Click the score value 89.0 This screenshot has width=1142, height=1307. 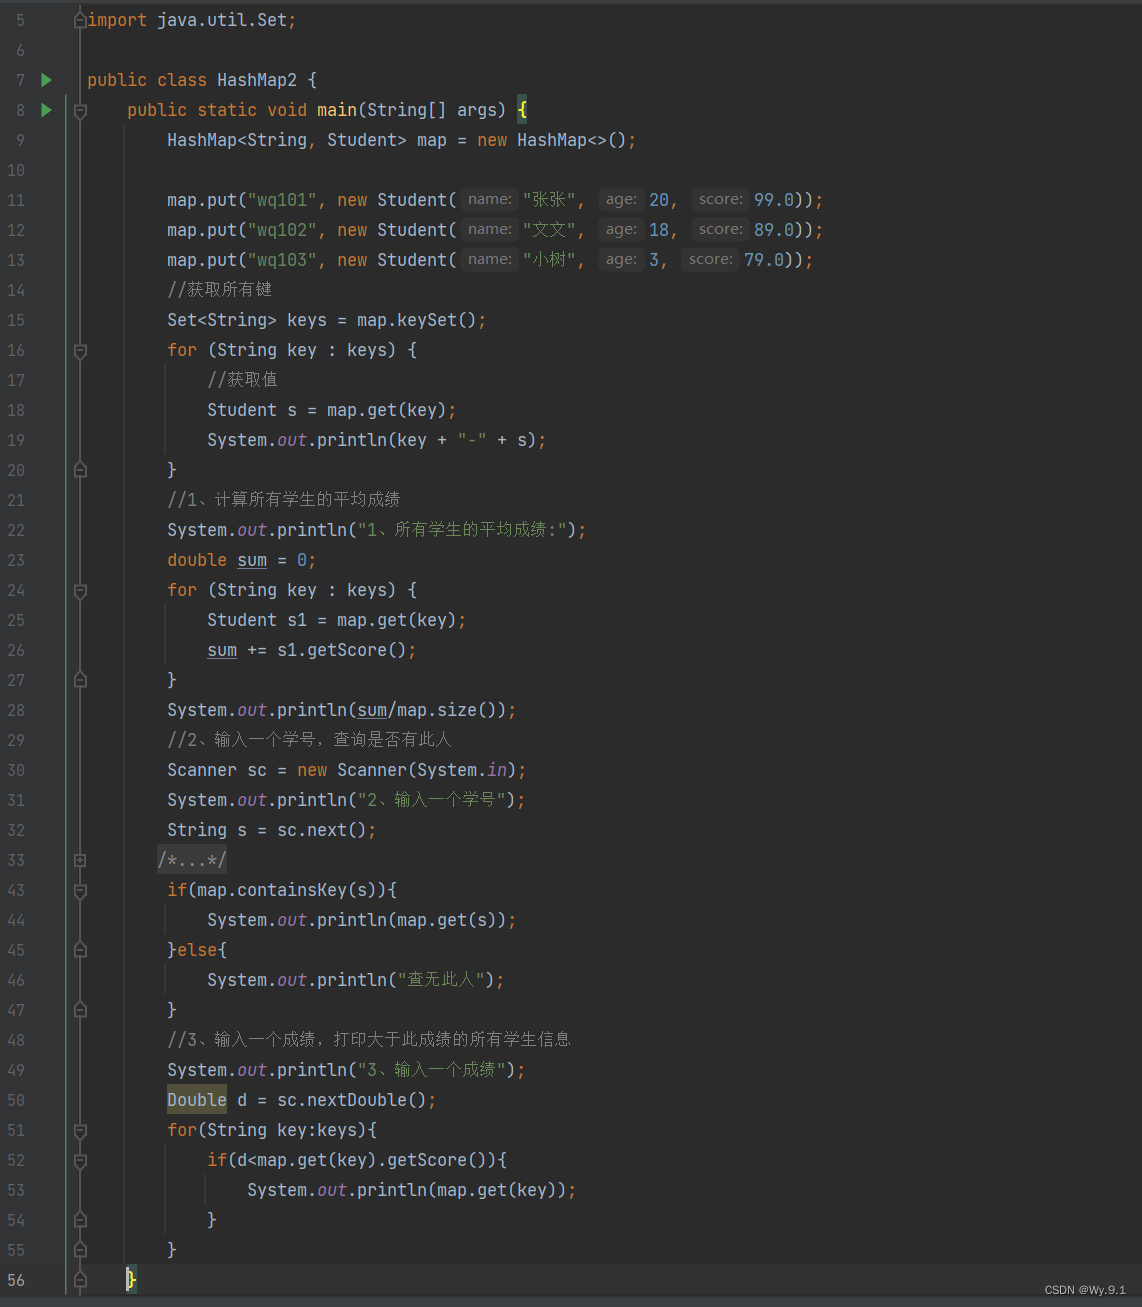tap(774, 230)
